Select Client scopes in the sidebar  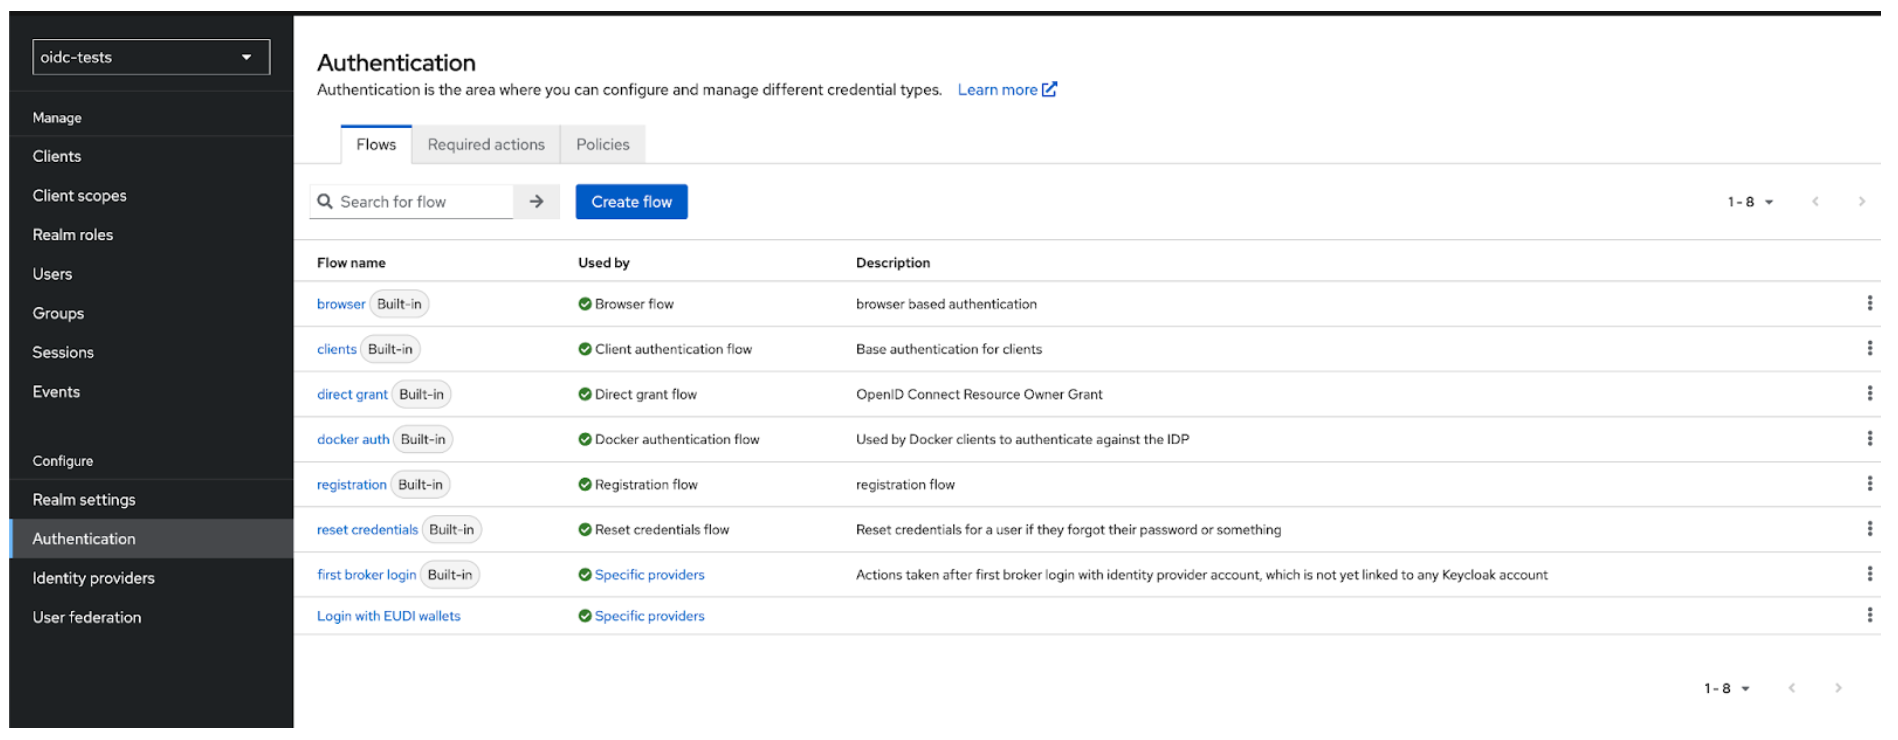tap(79, 195)
